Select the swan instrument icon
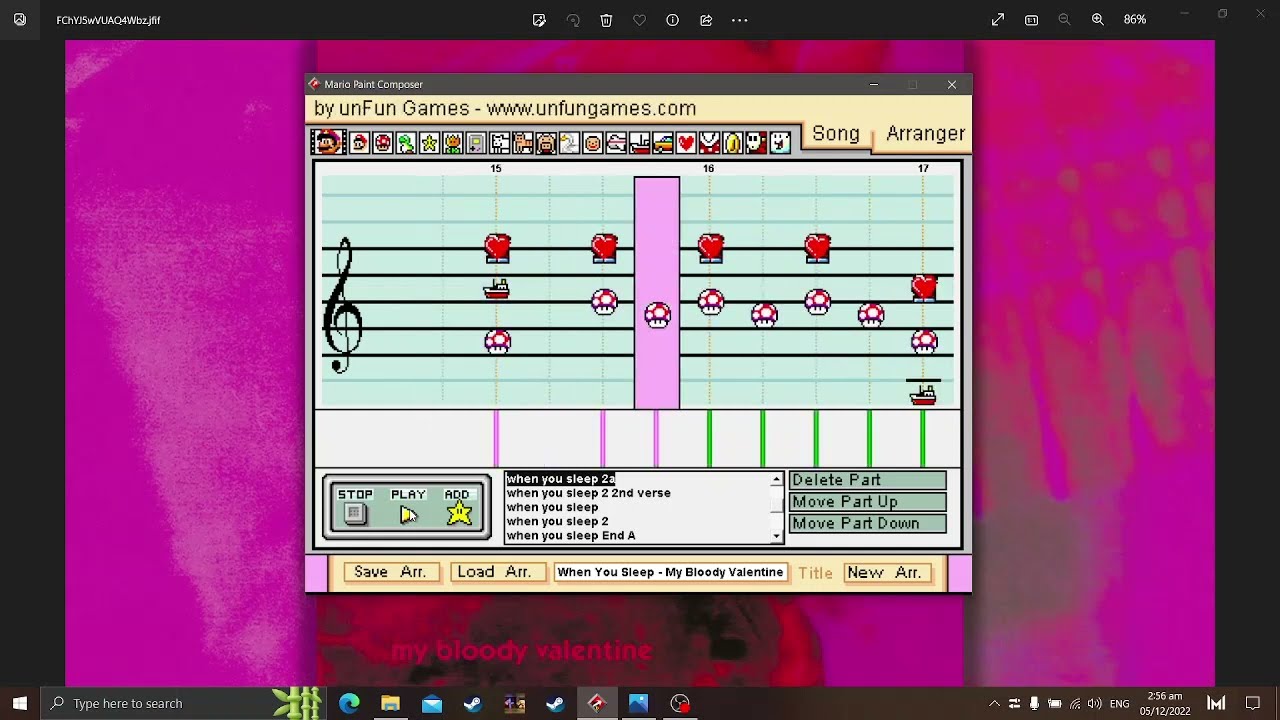 tap(569, 143)
